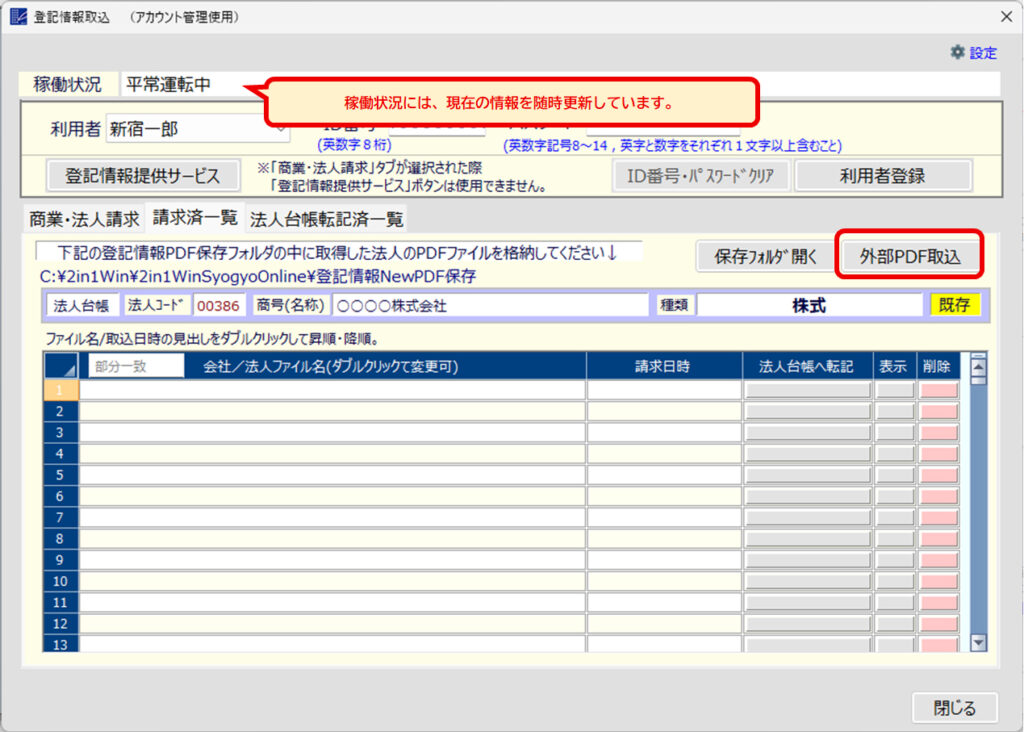The height and width of the screenshot is (732, 1024).
Task: Click scrollbar down arrow in file list
Action: tap(978, 644)
